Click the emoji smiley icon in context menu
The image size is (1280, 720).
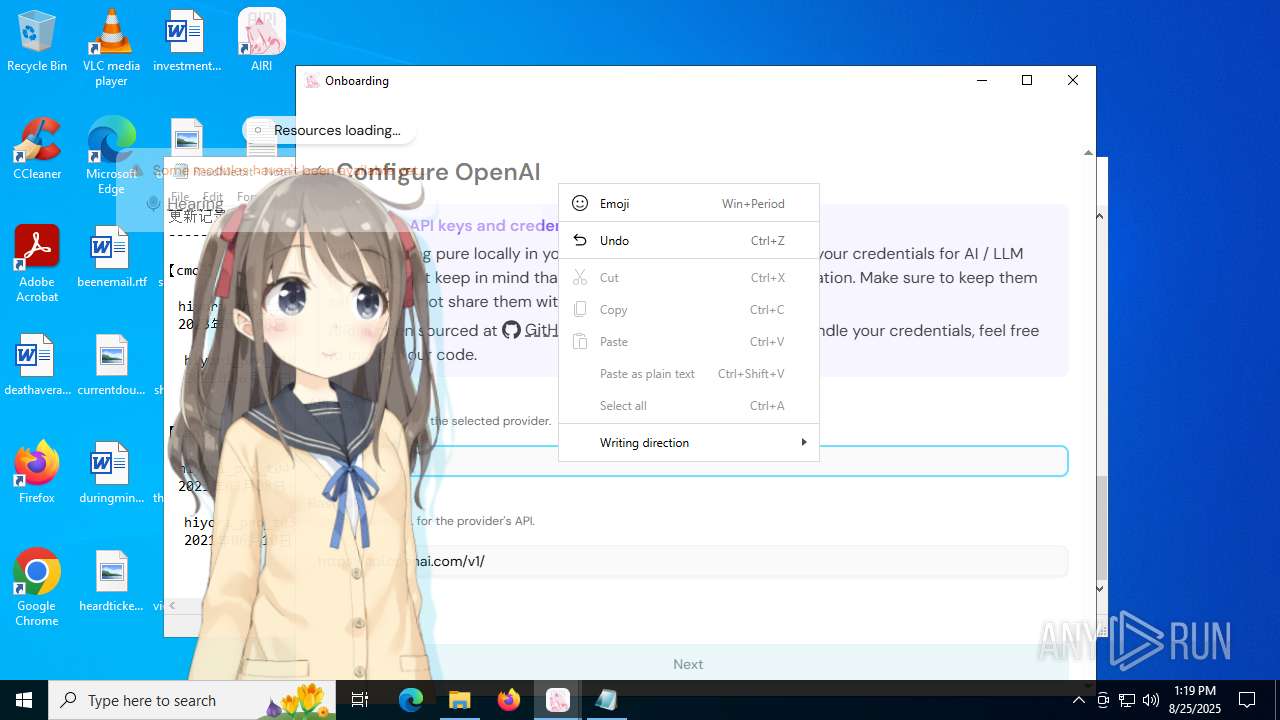(x=580, y=204)
